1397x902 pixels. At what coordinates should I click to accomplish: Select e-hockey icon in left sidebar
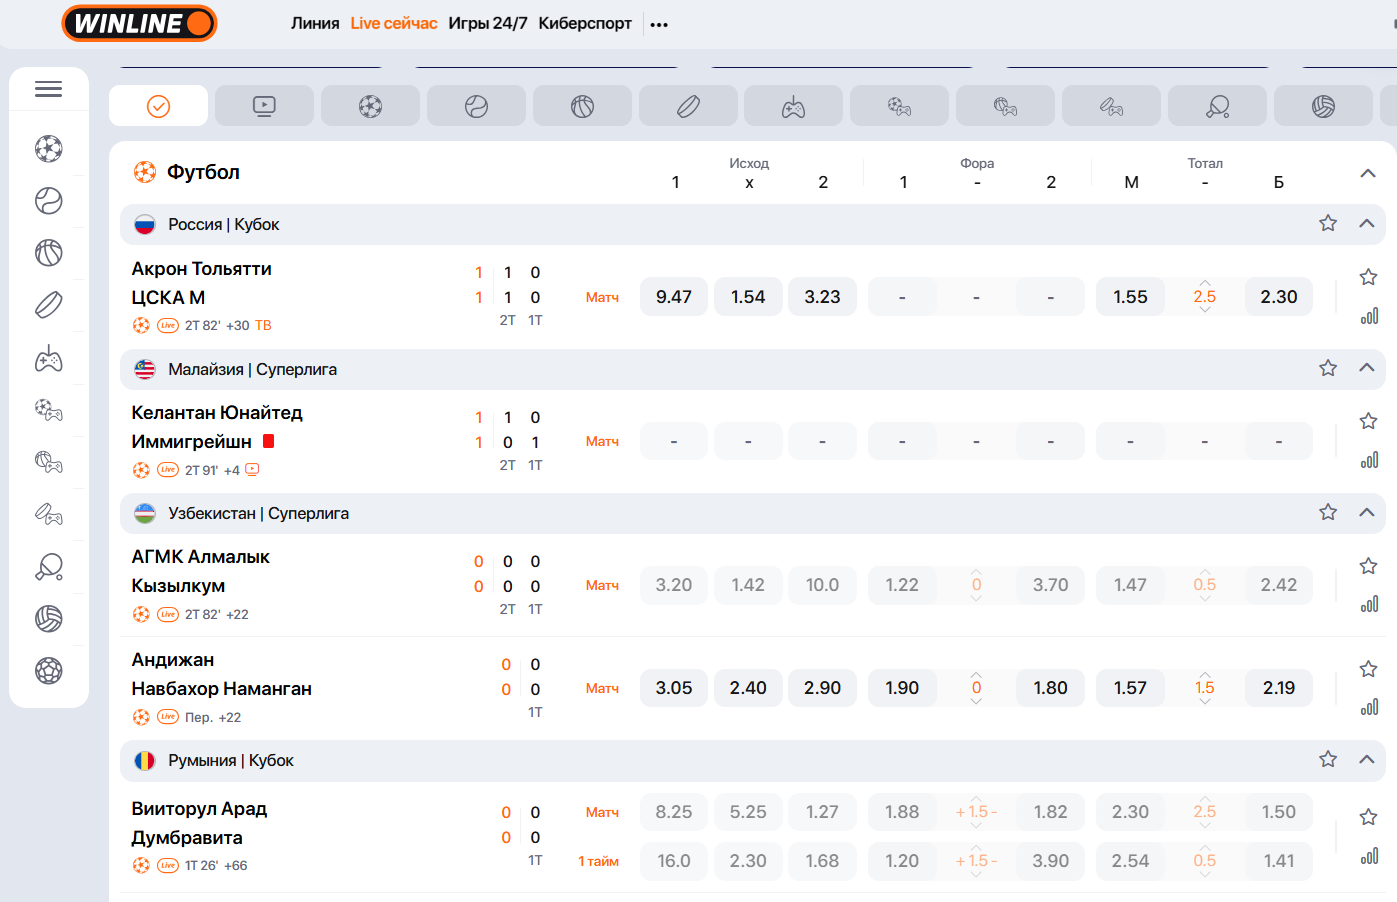point(48,514)
